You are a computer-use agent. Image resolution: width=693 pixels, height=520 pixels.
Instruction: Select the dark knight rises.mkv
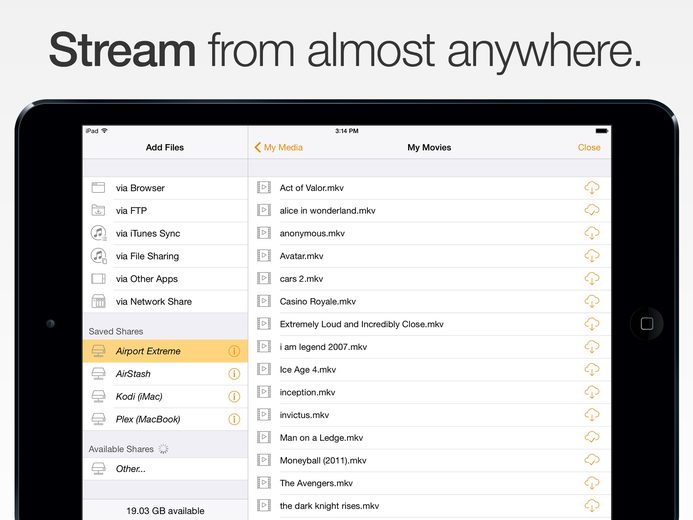coord(430,506)
